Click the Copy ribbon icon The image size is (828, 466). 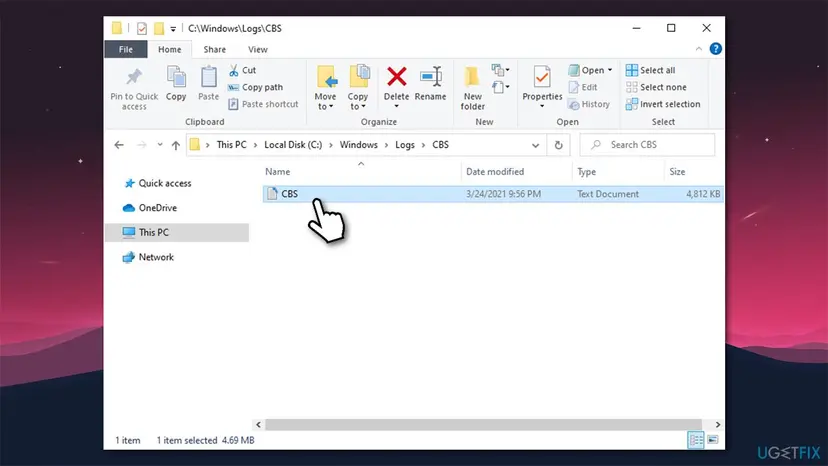point(176,83)
